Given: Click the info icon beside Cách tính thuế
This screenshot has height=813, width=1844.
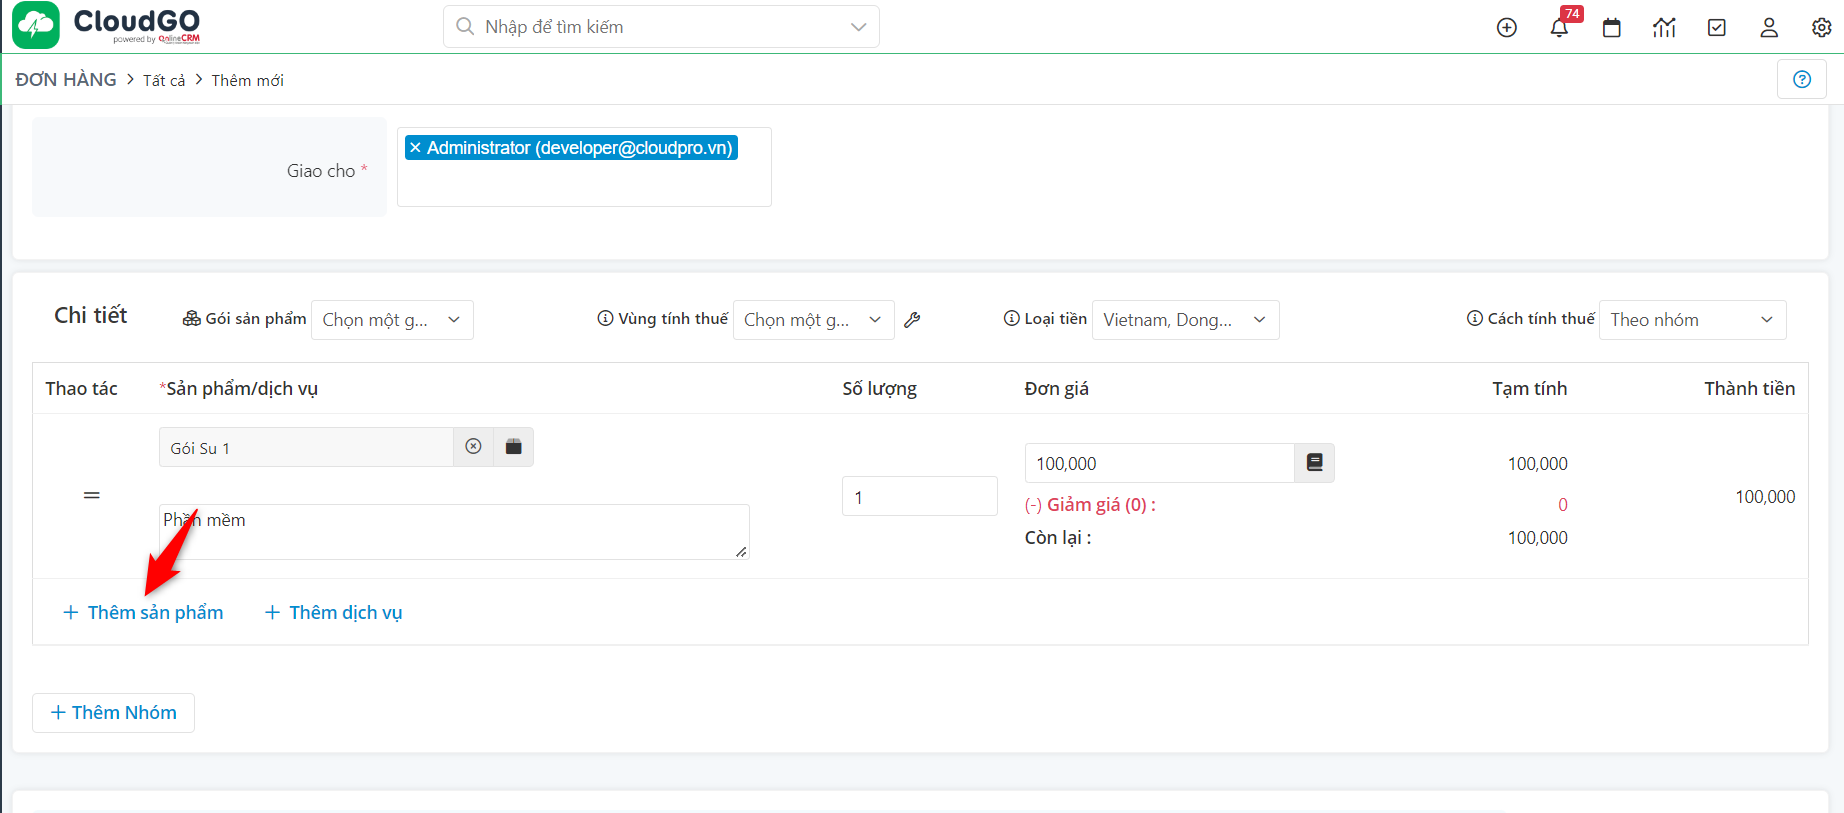Looking at the screenshot, I should [1475, 318].
